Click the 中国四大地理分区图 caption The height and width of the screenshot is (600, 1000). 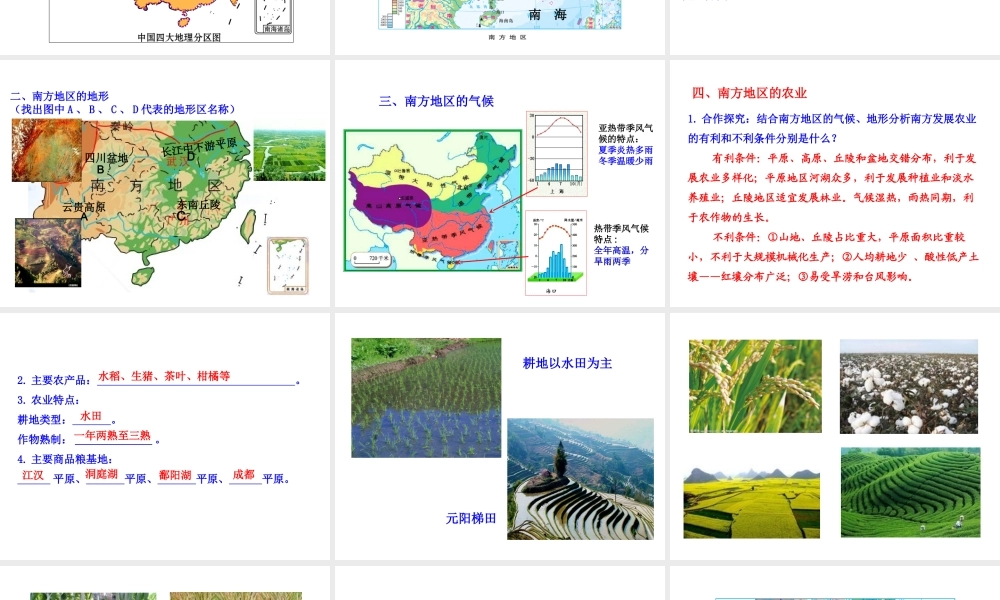coord(179,37)
